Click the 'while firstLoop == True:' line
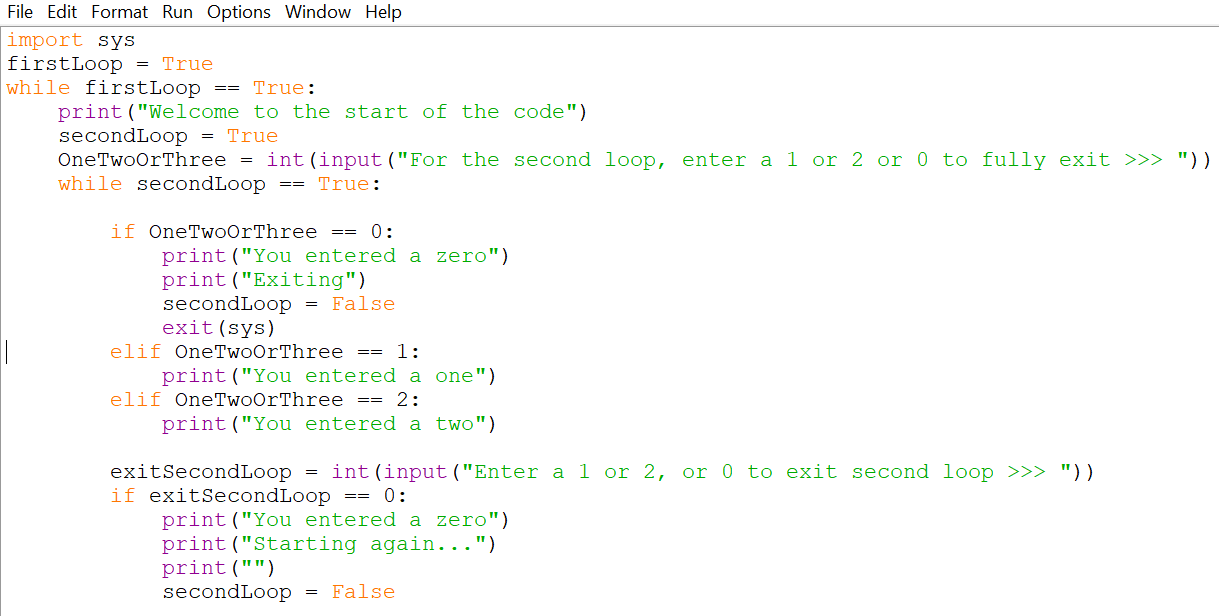 pos(162,88)
